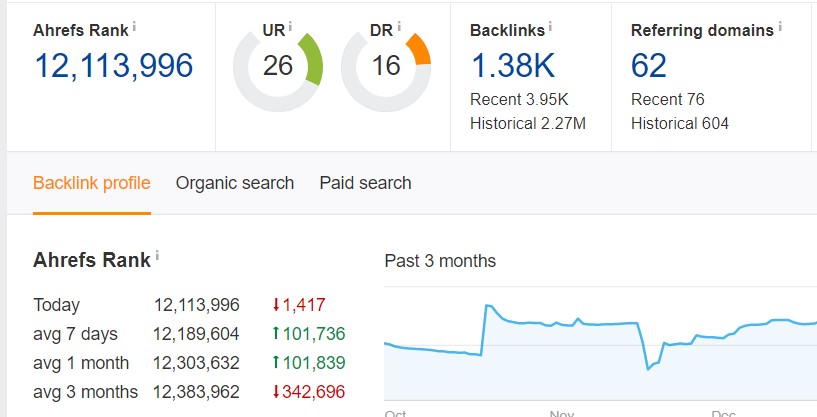Open the 12,113,996 Ahrefs Rank value
The image size is (817, 417).
click(x=114, y=66)
